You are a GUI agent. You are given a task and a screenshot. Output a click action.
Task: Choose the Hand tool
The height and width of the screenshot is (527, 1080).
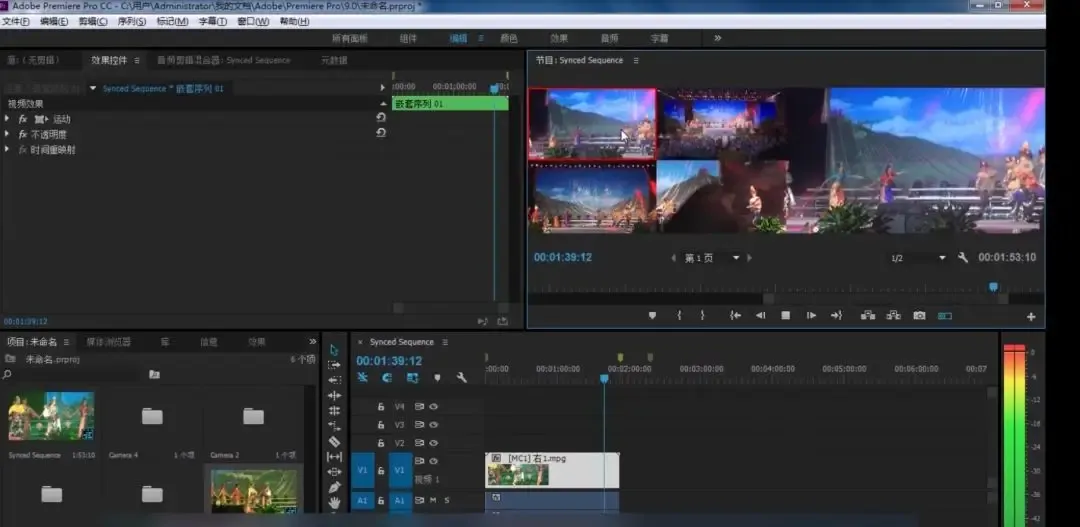334,502
